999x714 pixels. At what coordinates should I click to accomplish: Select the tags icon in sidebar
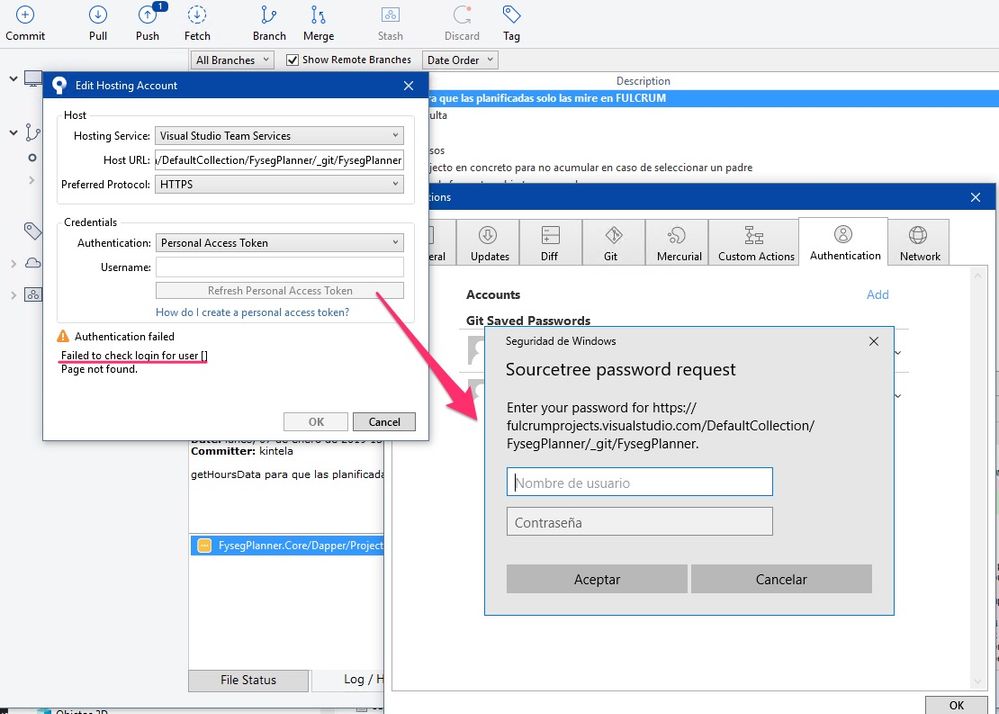(x=32, y=231)
